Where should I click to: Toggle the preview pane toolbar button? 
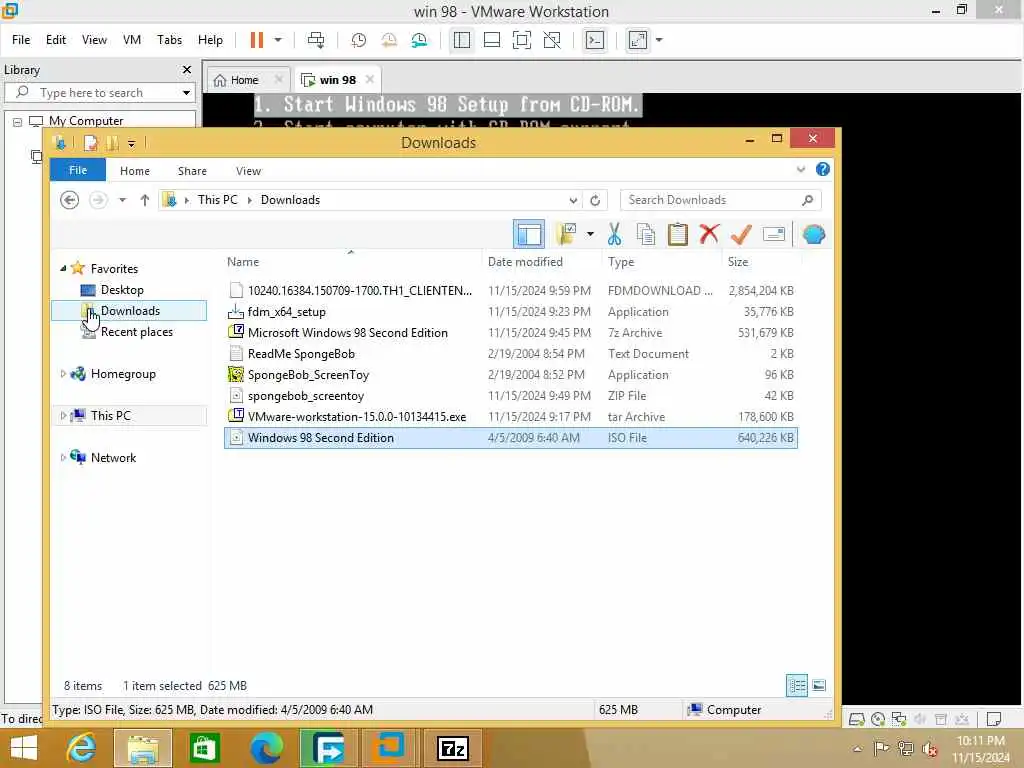click(529, 234)
